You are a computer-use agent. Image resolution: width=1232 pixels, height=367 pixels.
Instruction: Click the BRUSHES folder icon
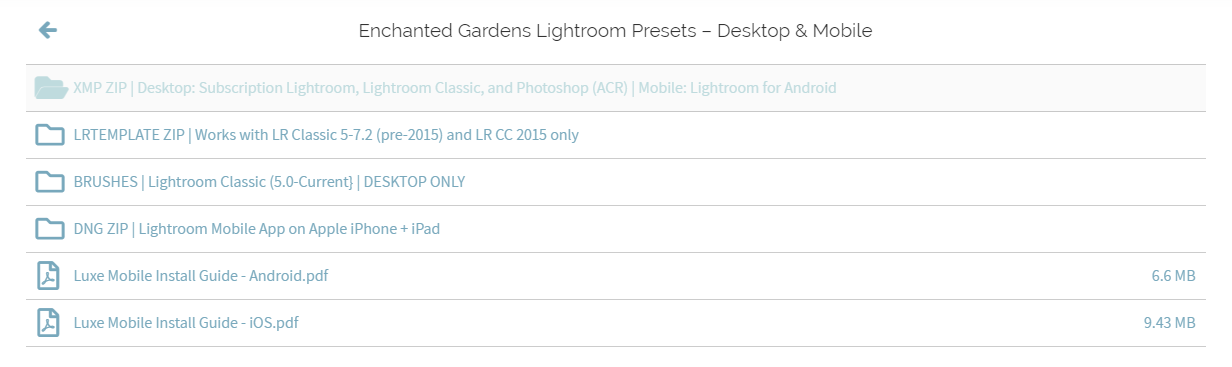(x=50, y=181)
